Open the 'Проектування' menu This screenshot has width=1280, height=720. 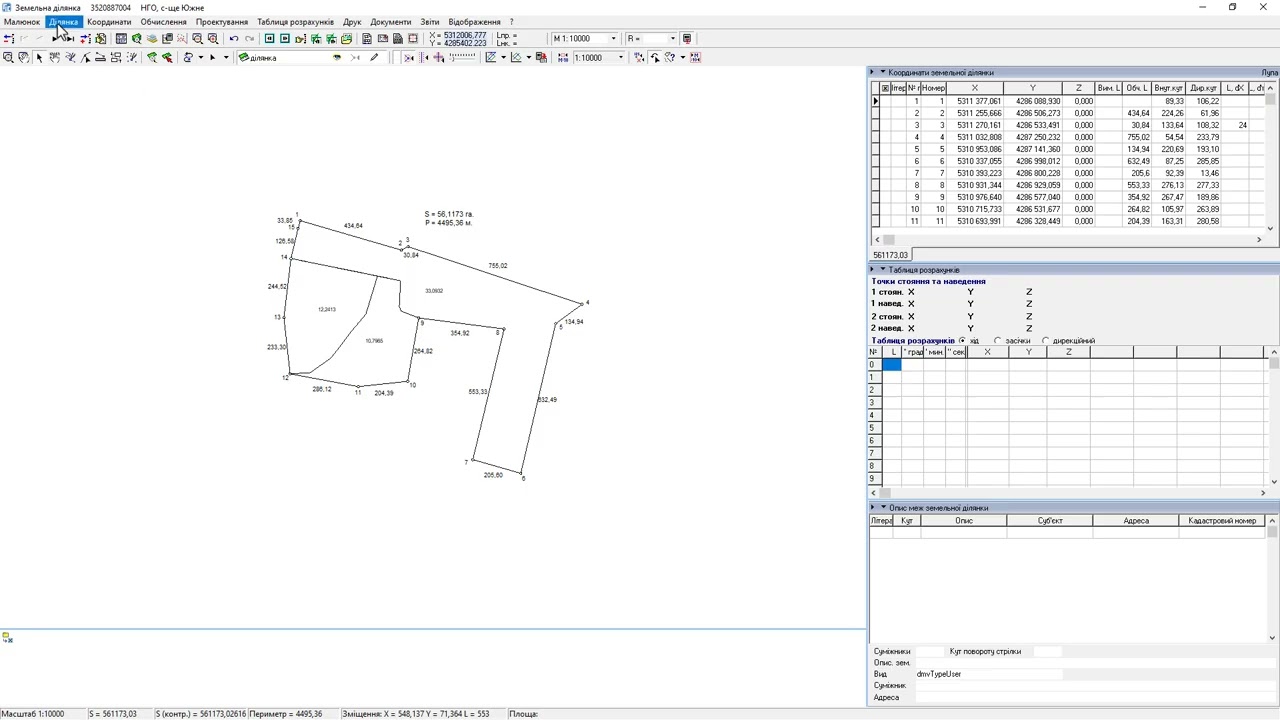click(x=222, y=22)
